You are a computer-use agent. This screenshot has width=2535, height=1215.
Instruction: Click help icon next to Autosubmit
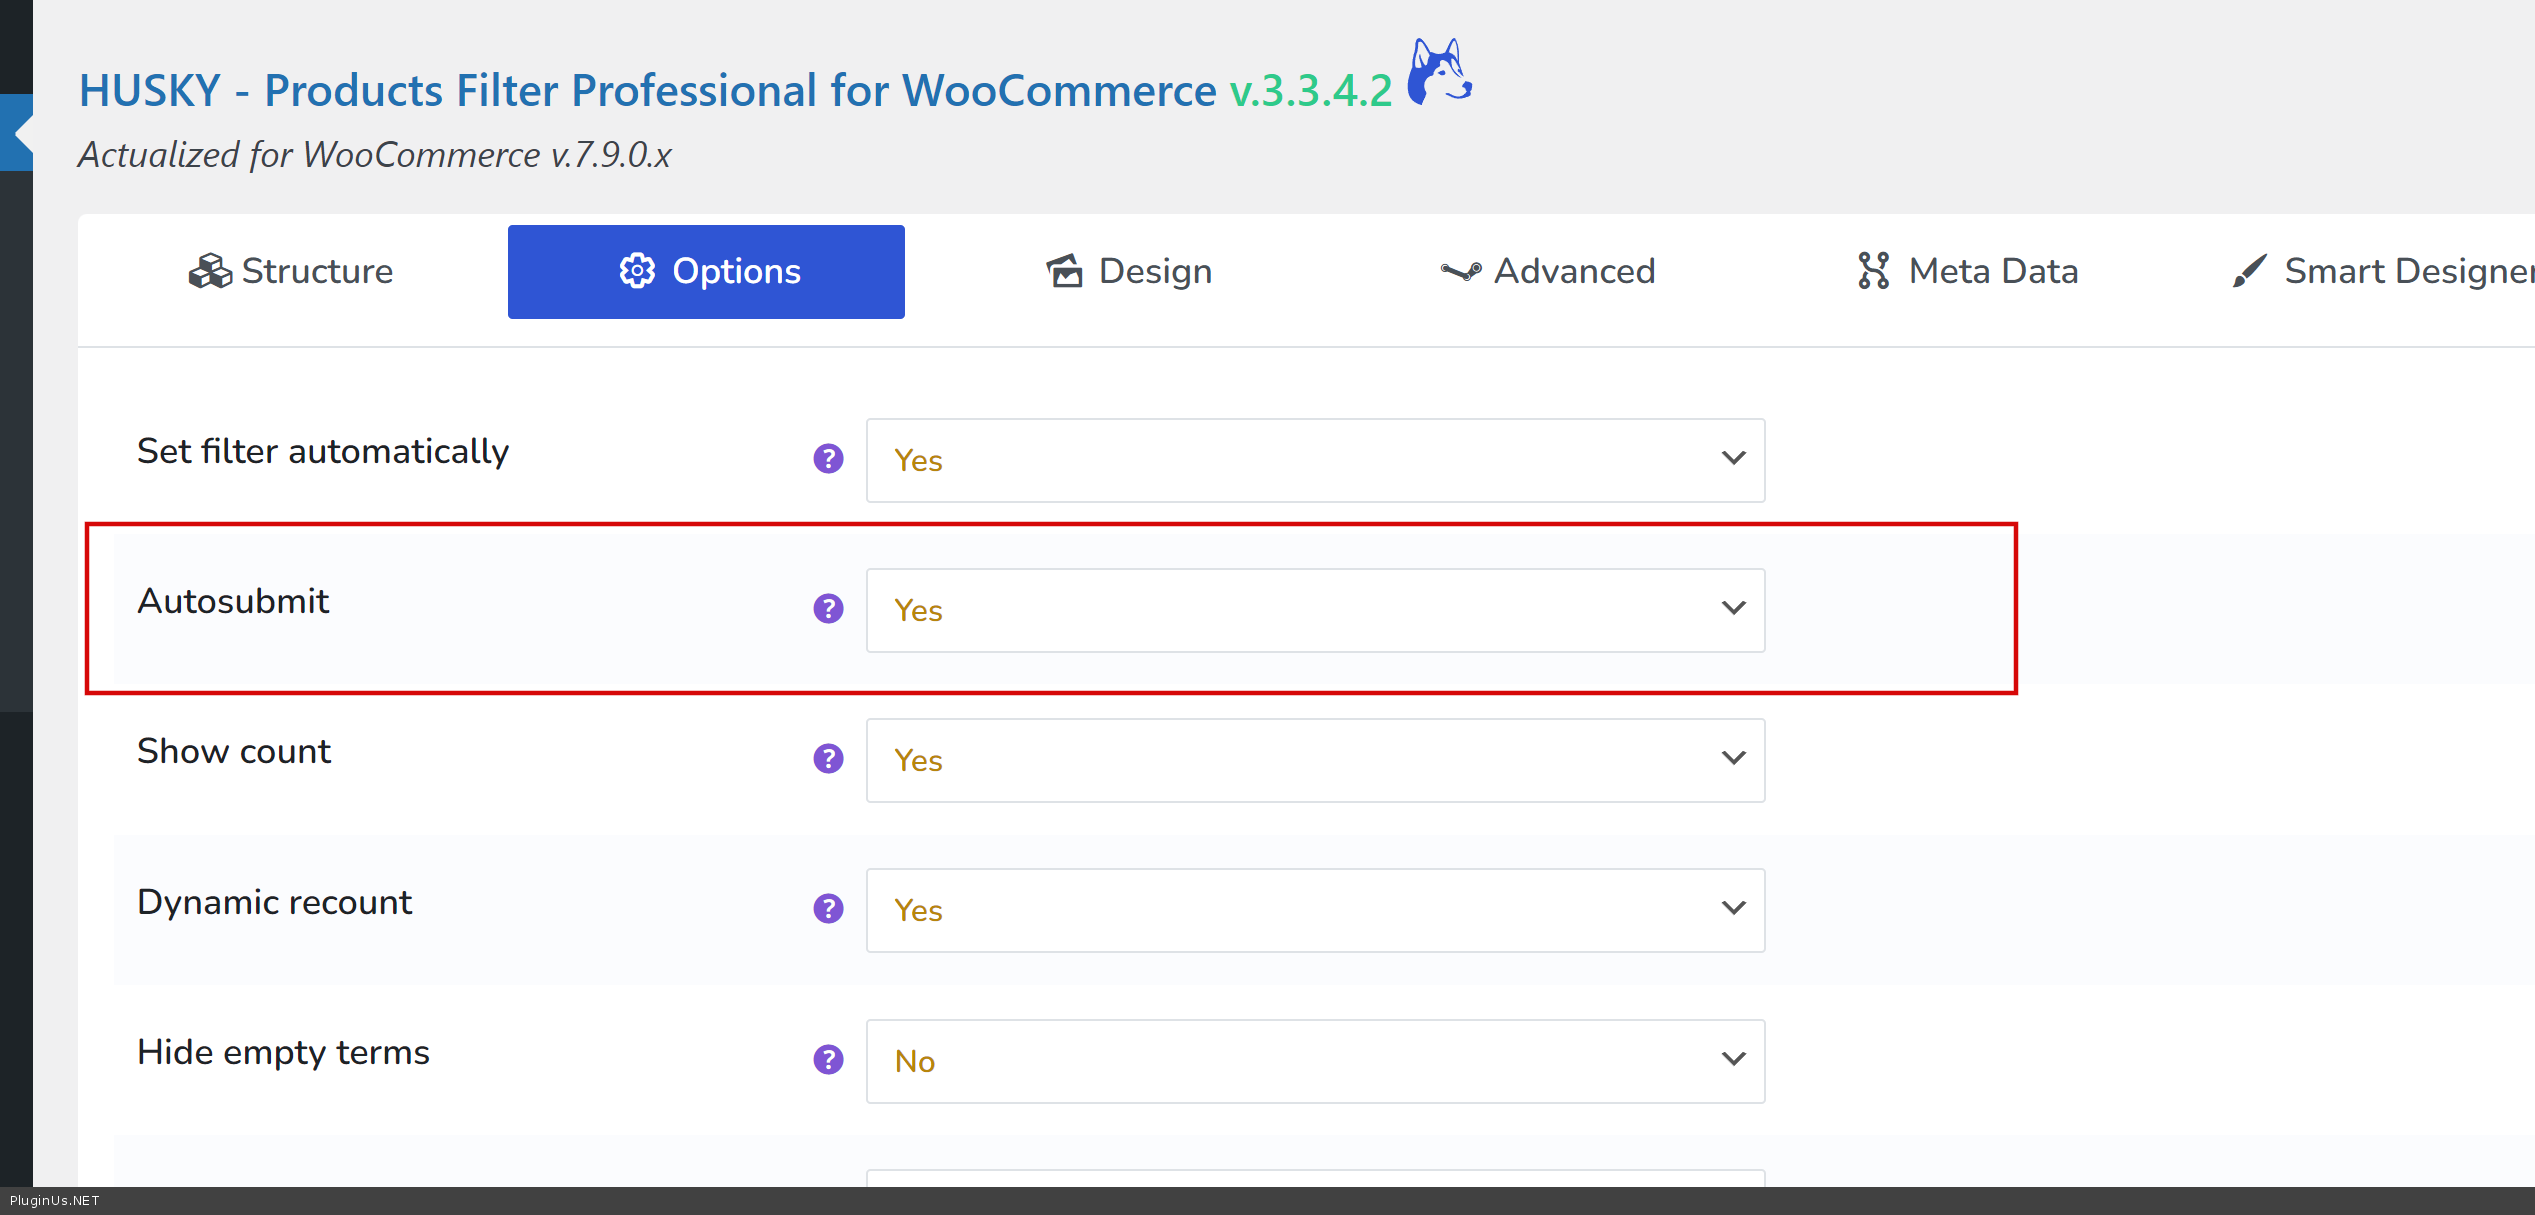[x=828, y=609]
